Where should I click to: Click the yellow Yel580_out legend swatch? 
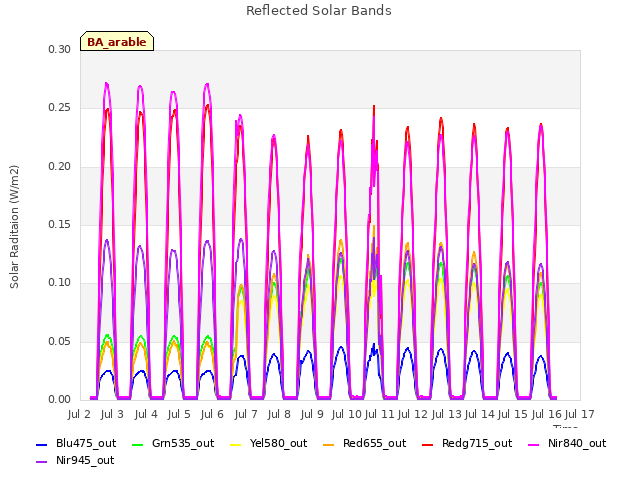click(x=236, y=444)
